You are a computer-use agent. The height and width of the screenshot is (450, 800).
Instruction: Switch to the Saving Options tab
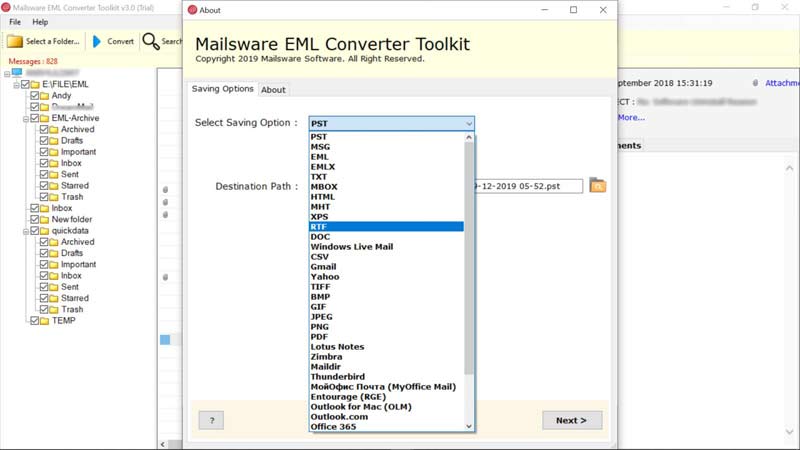click(x=222, y=89)
